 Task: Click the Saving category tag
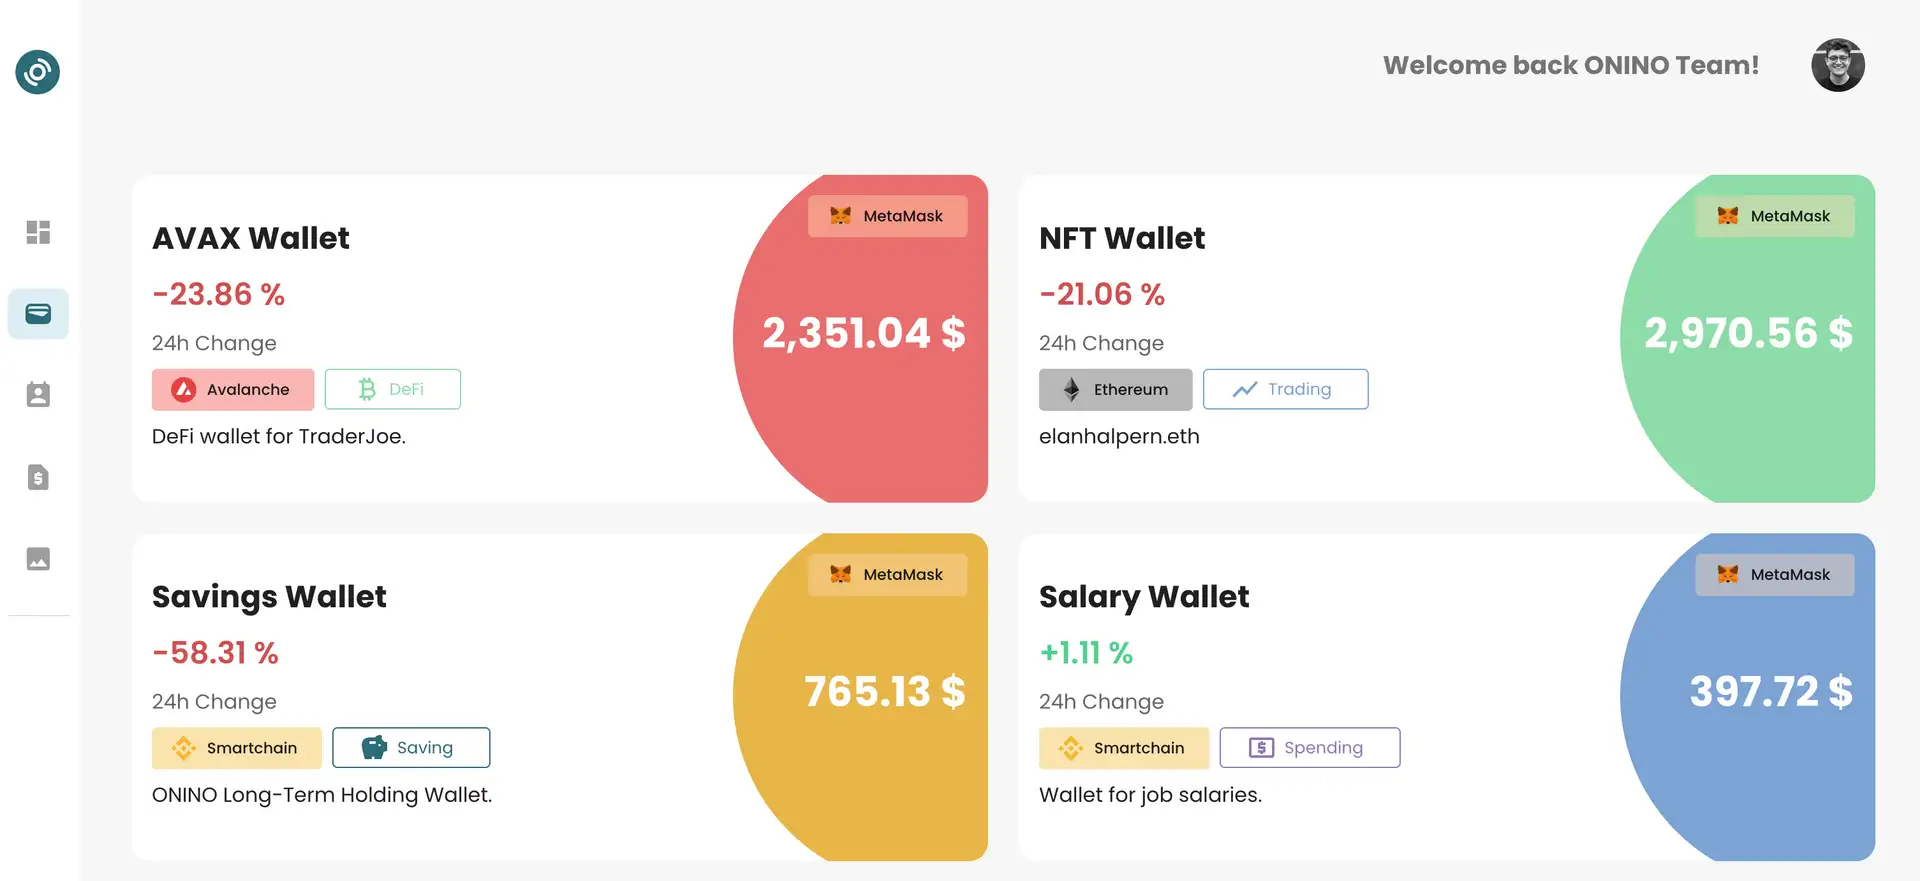tap(410, 748)
